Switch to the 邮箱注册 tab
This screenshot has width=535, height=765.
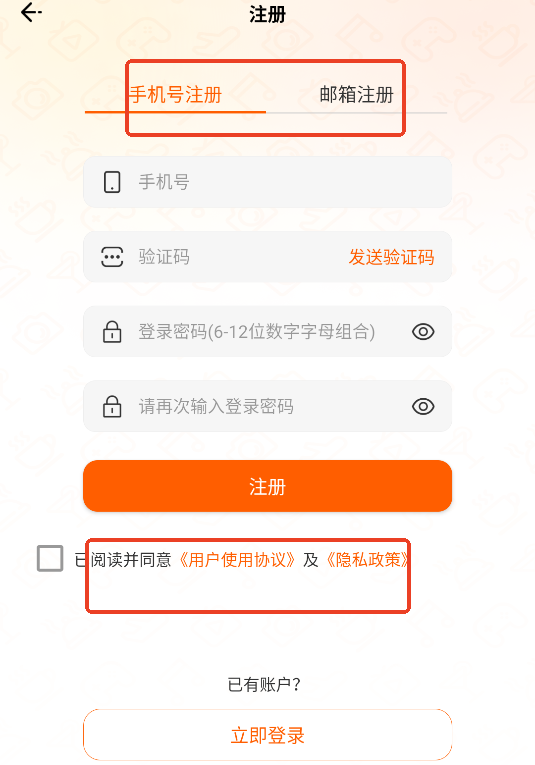click(357, 95)
